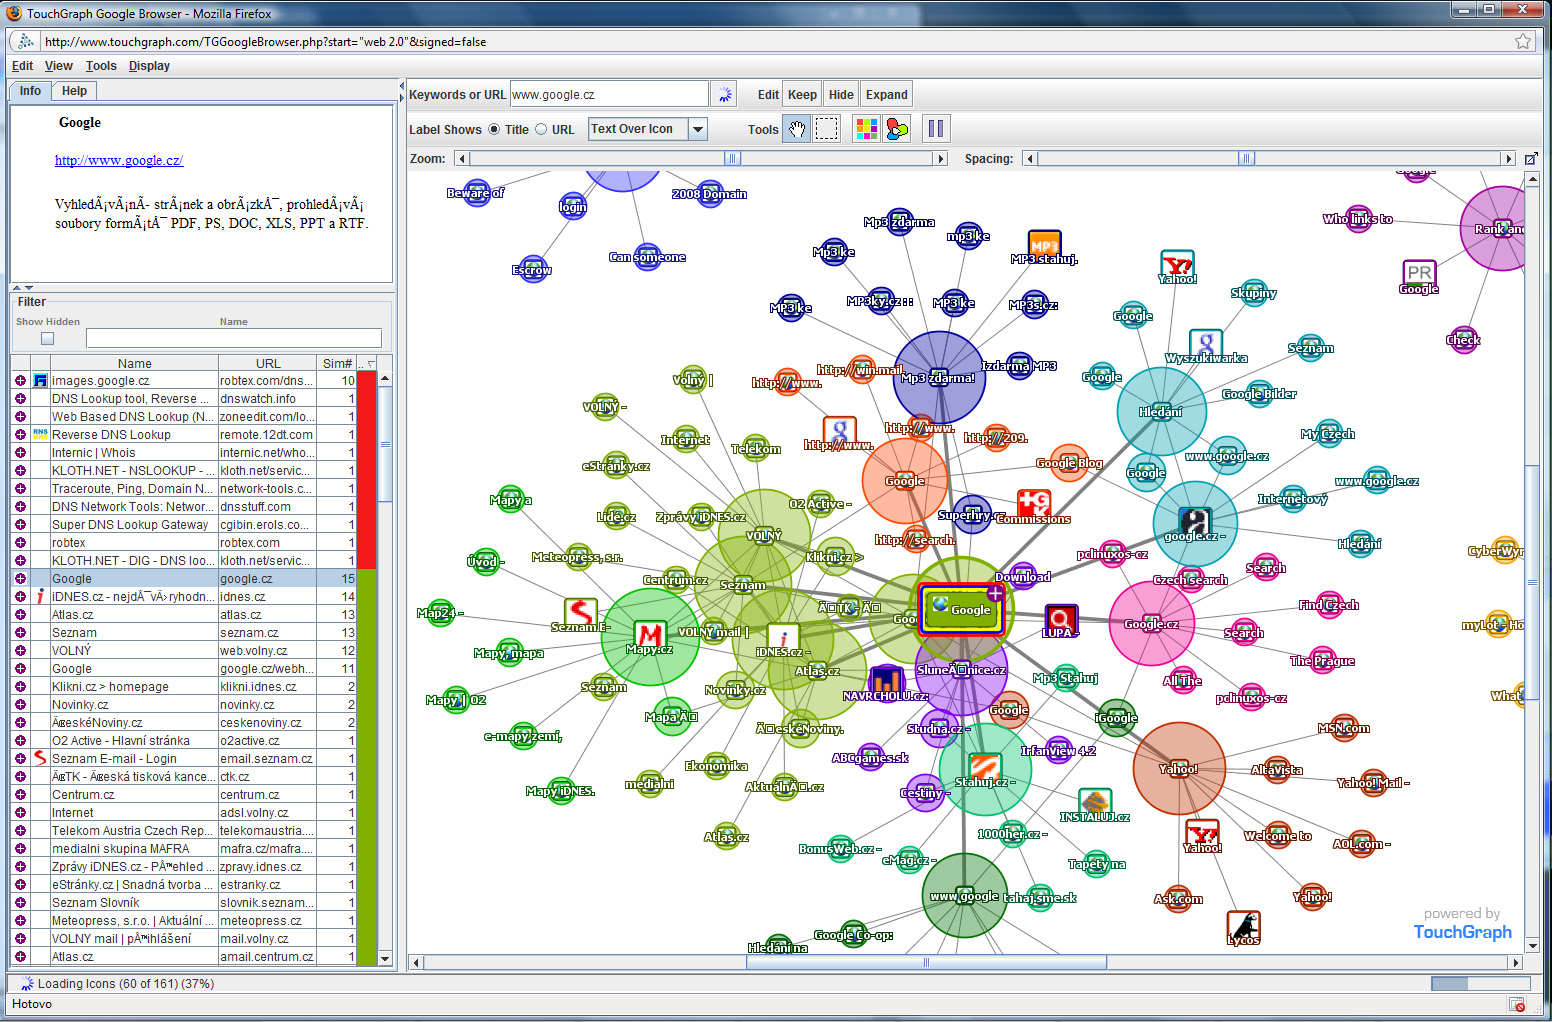
Task: Click the Expand button
Action: click(x=886, y=95)
